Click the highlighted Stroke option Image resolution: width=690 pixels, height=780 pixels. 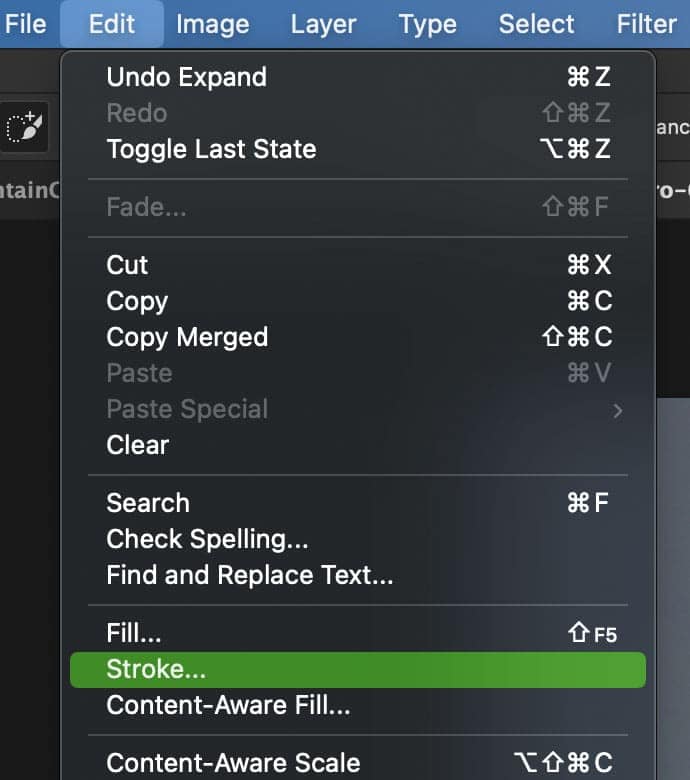pos(358,670)
